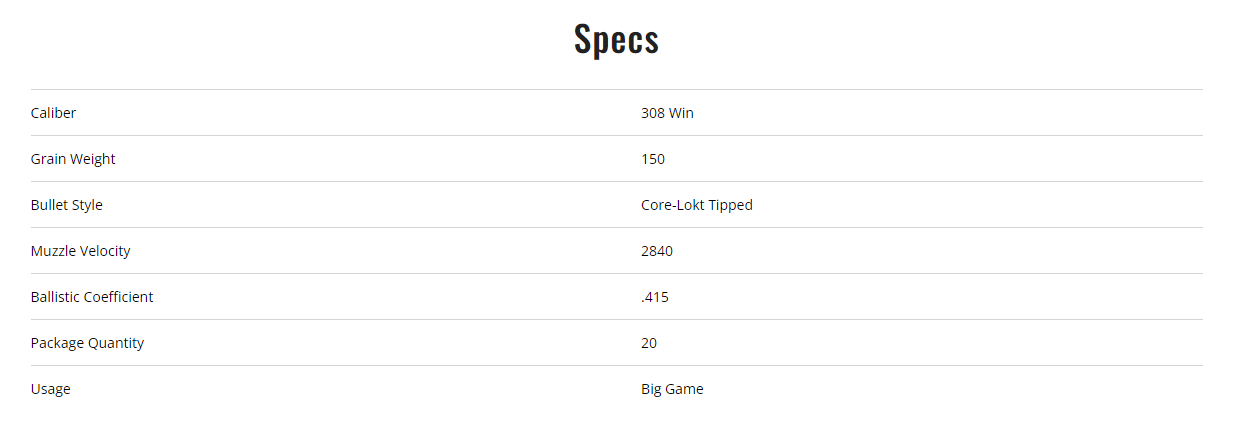Select the 308 Win caliber value

point(667,113)
